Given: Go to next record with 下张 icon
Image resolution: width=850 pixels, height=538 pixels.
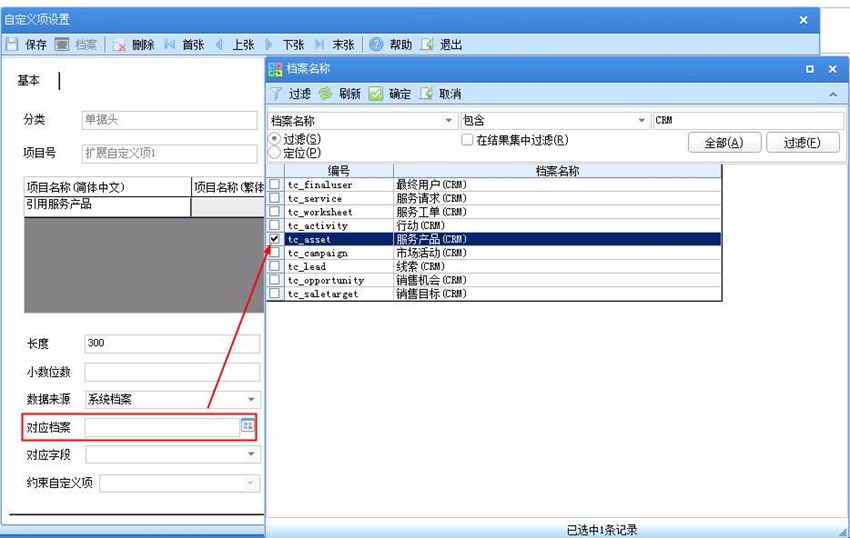Looking at the screenshot, I should coord(269,44).
